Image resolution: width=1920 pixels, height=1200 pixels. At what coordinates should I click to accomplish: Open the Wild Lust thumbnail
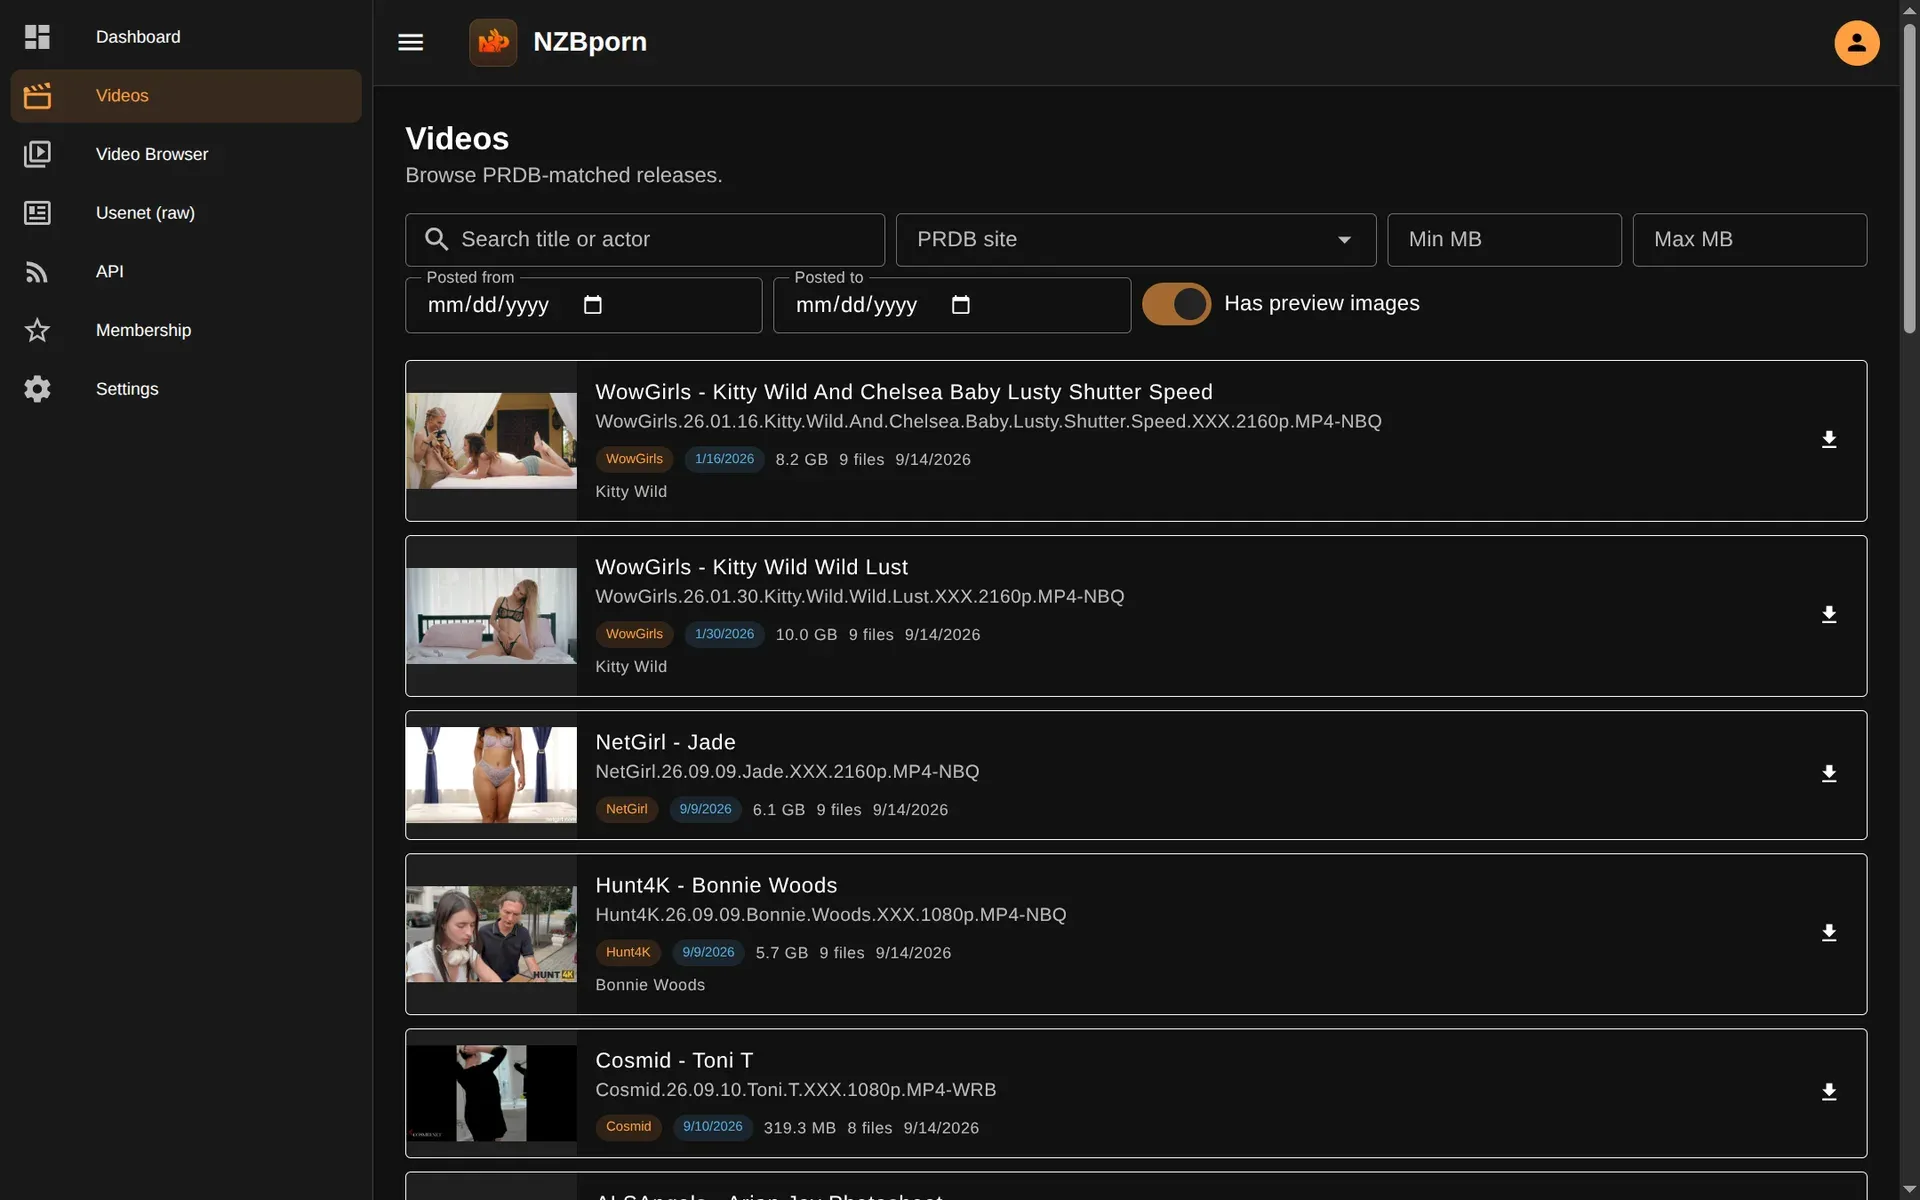(x=491, y=616)
